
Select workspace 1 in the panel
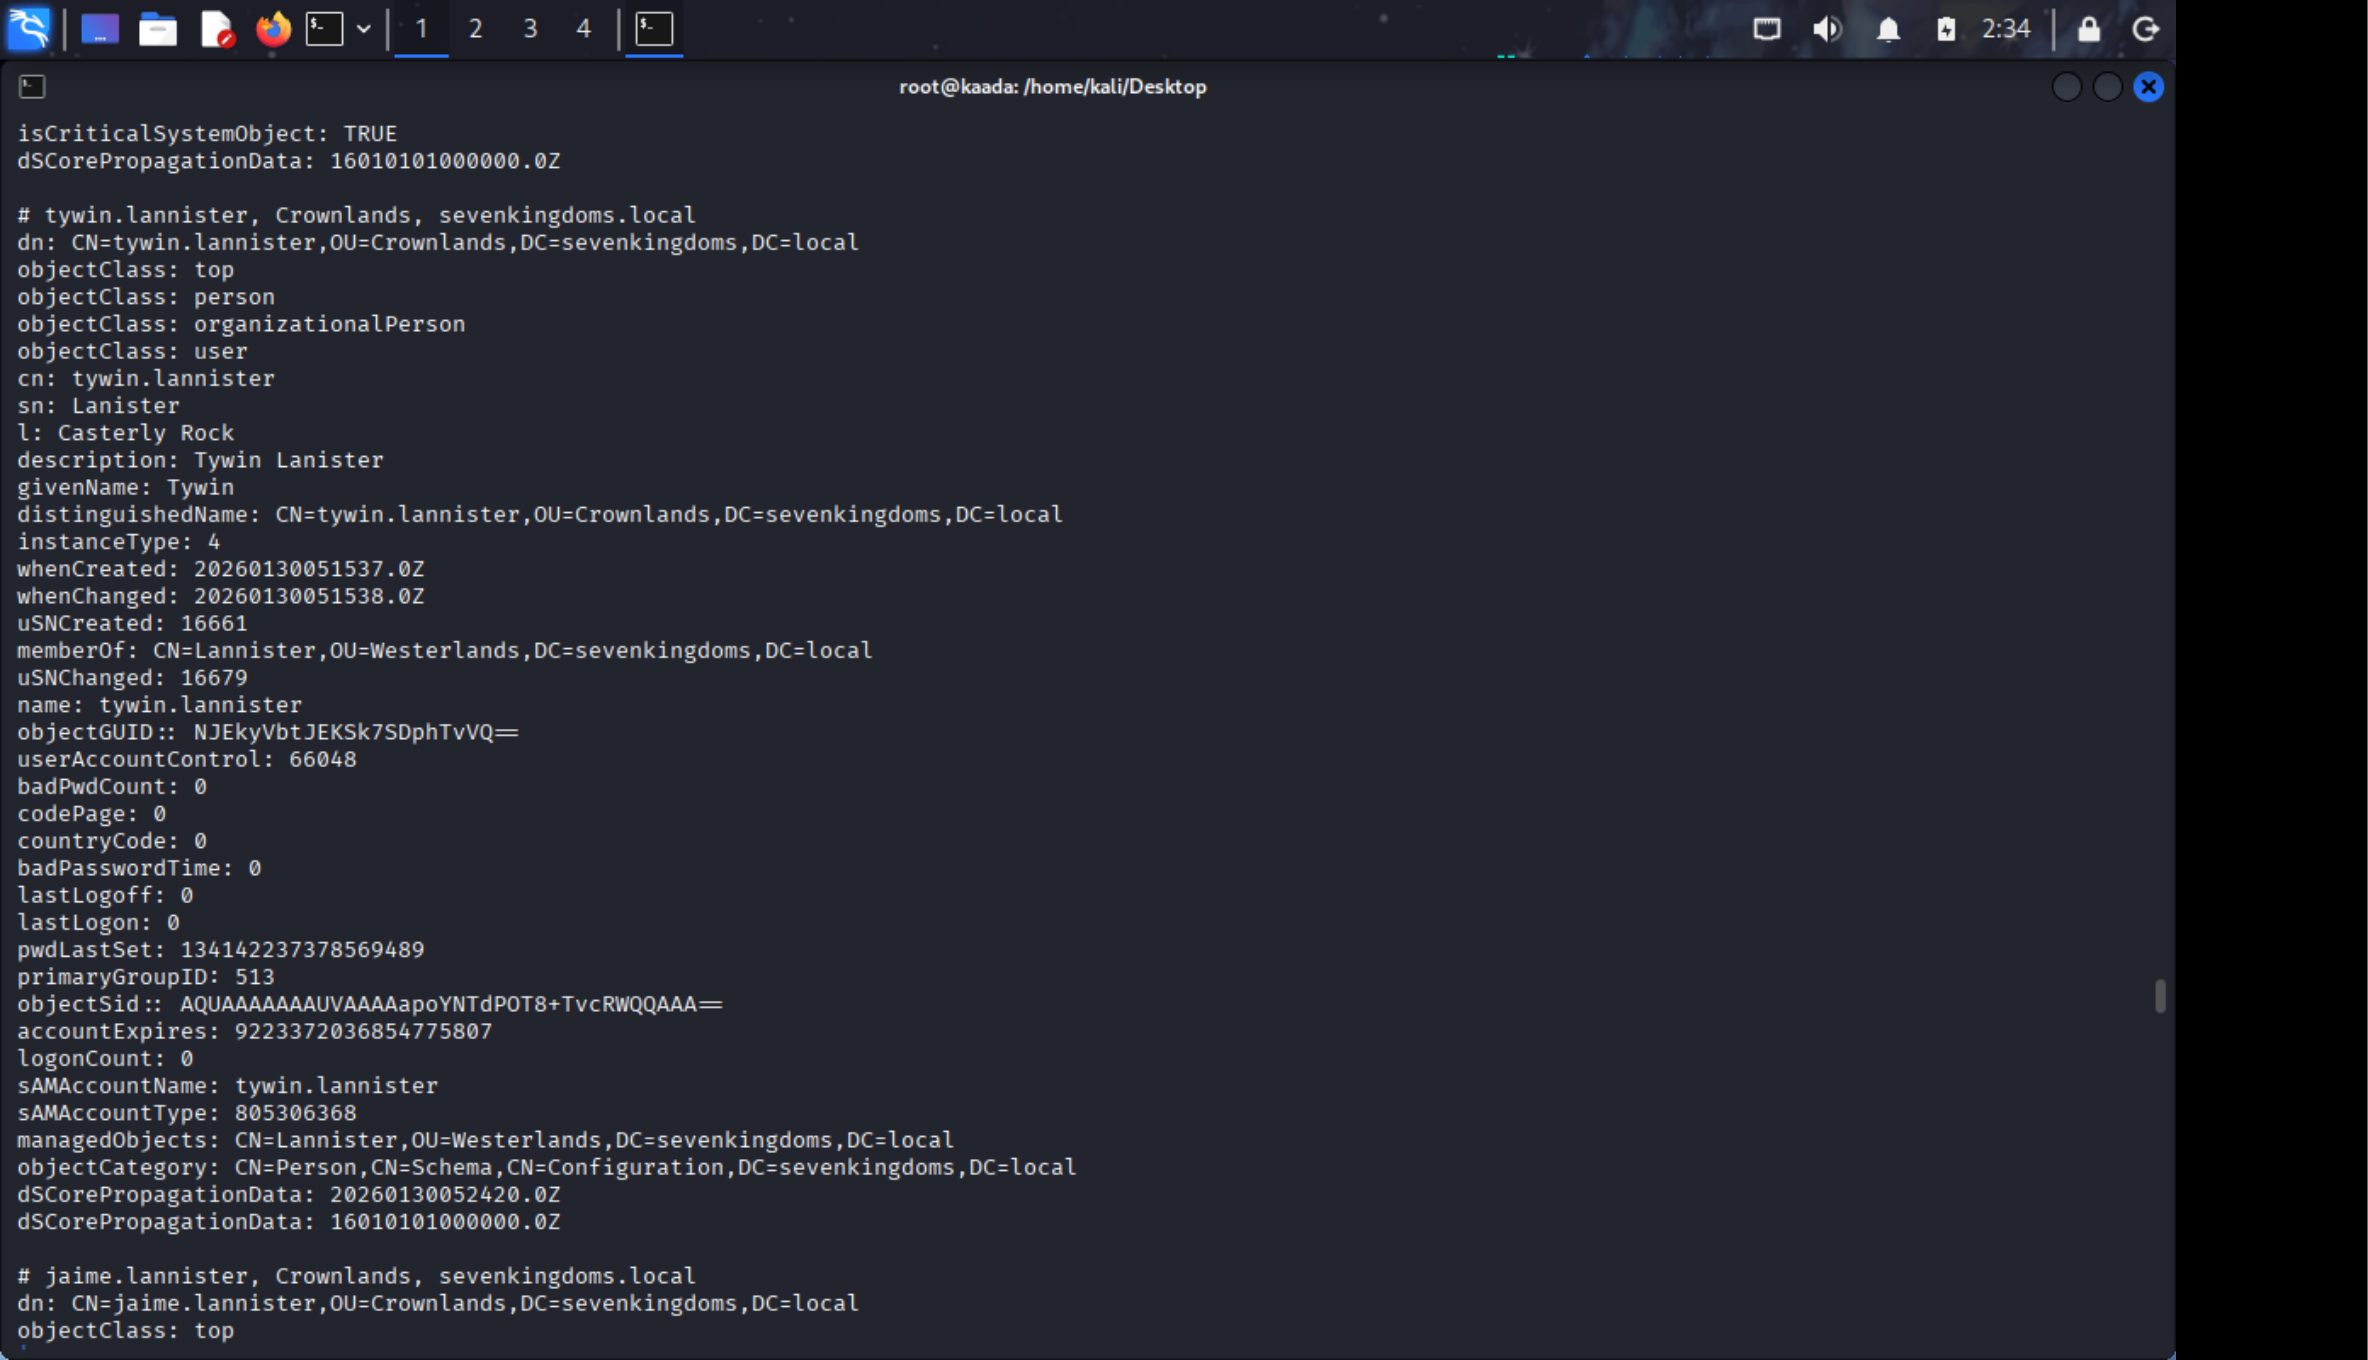421,28
